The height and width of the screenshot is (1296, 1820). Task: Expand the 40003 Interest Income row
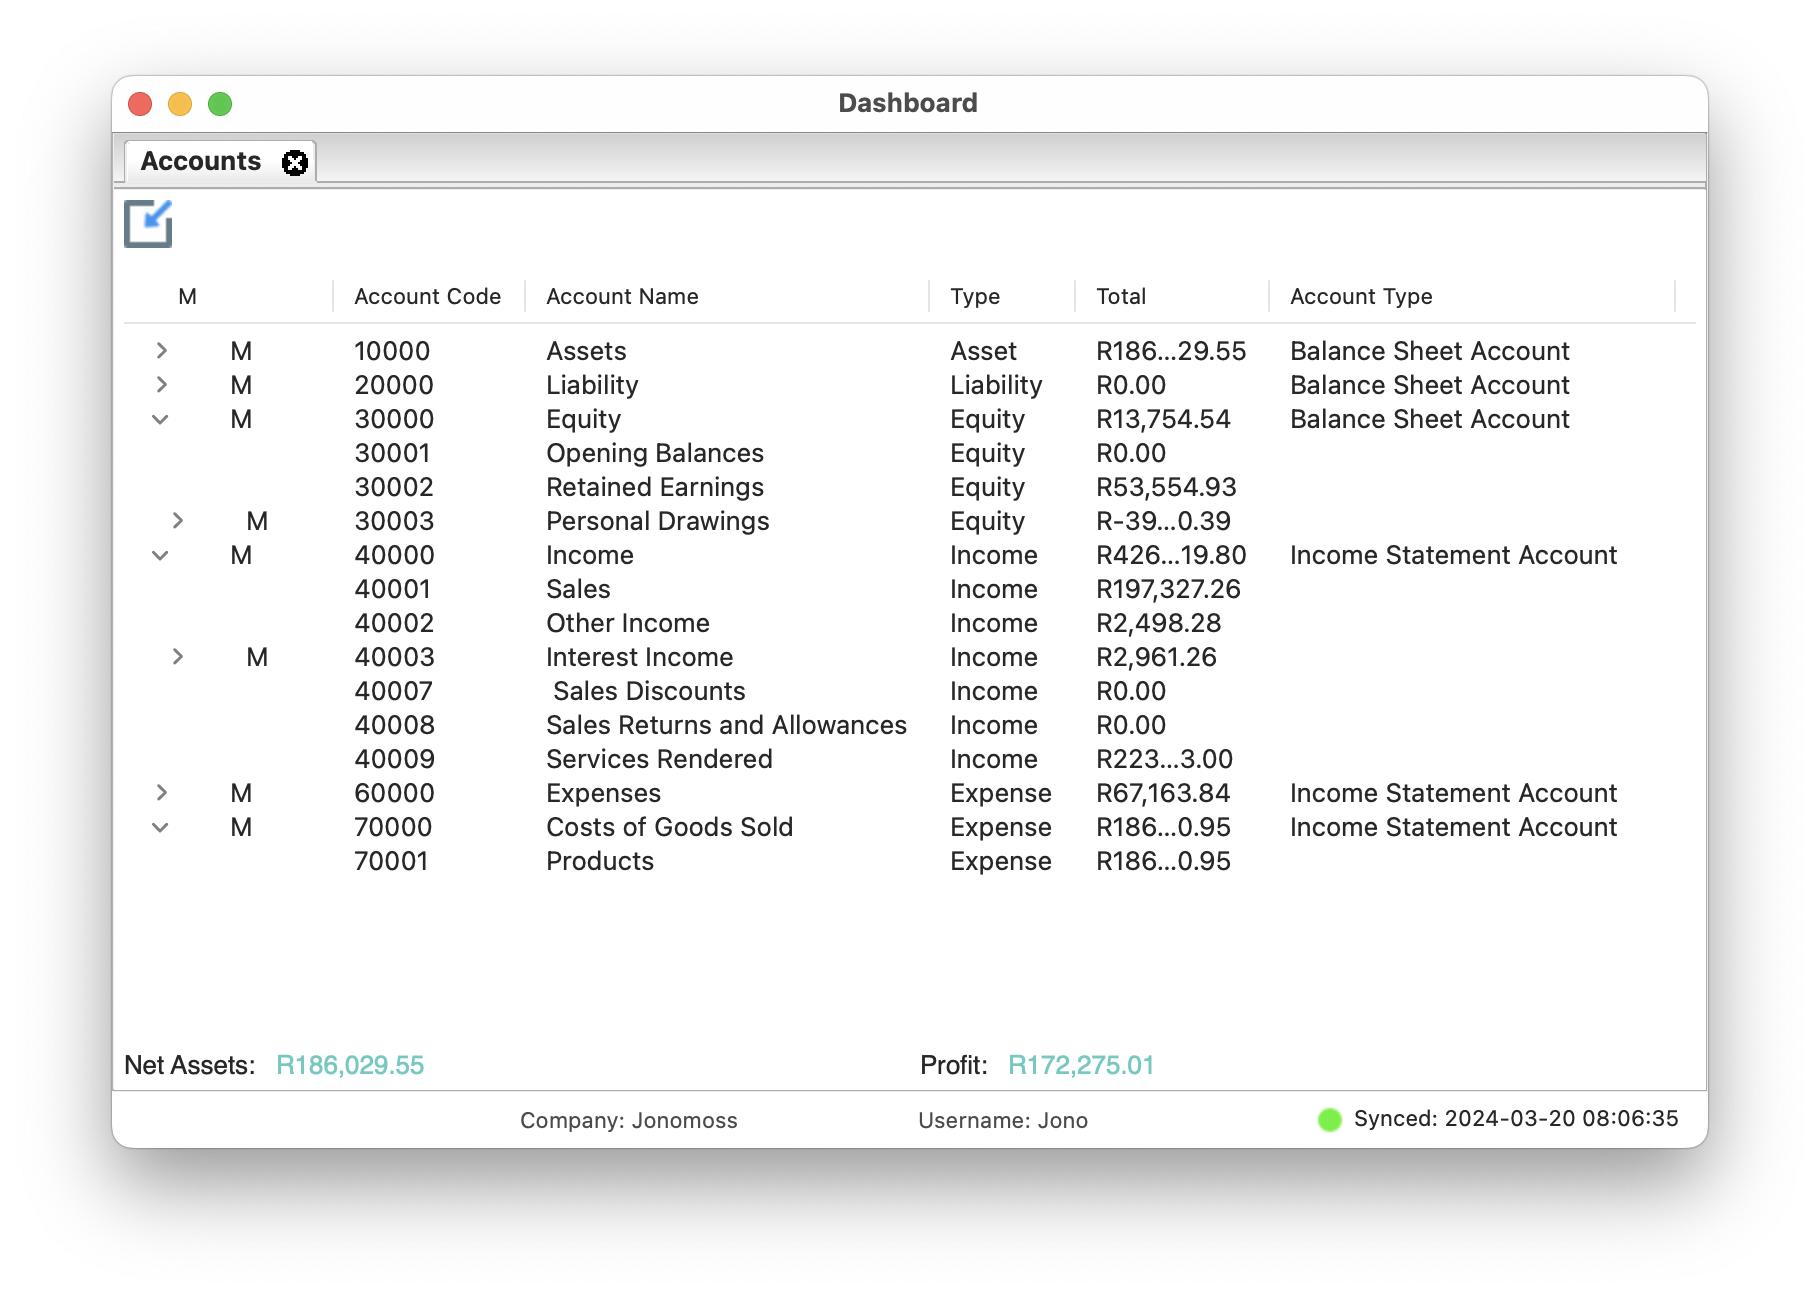click(178, 657)
